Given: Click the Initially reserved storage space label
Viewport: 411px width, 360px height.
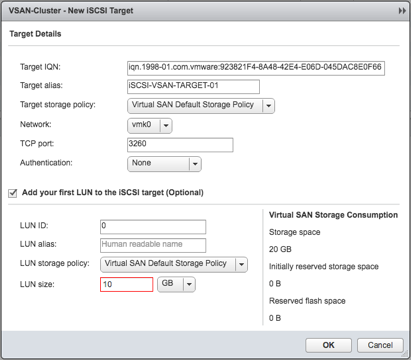Looking at the screenshot, I should [x=324, y=267].
